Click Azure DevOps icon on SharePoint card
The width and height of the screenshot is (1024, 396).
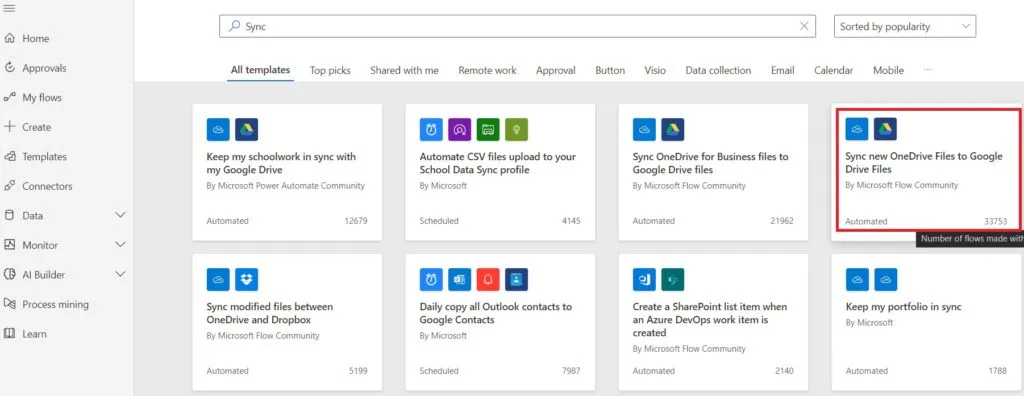(x=644, y=279)
